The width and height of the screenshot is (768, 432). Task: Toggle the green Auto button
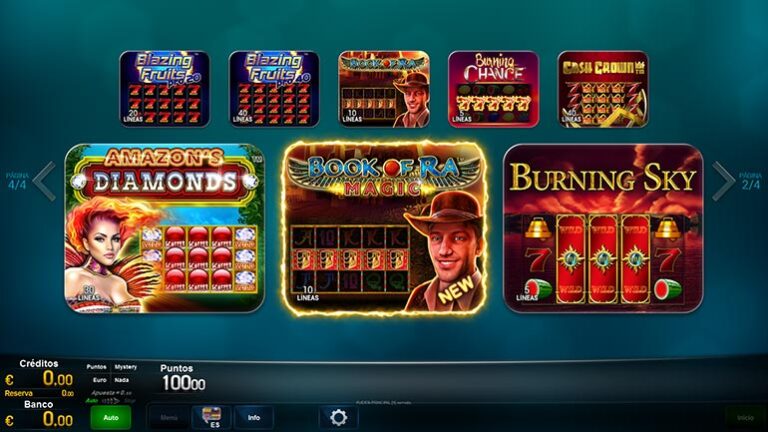click(111, 417)
